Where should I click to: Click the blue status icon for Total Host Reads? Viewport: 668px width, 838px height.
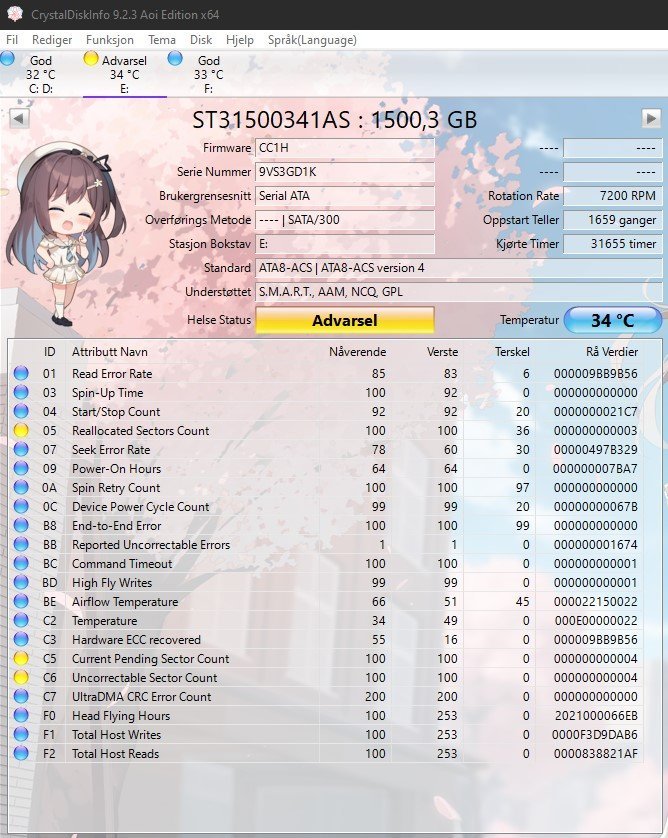tap(21, 753)
